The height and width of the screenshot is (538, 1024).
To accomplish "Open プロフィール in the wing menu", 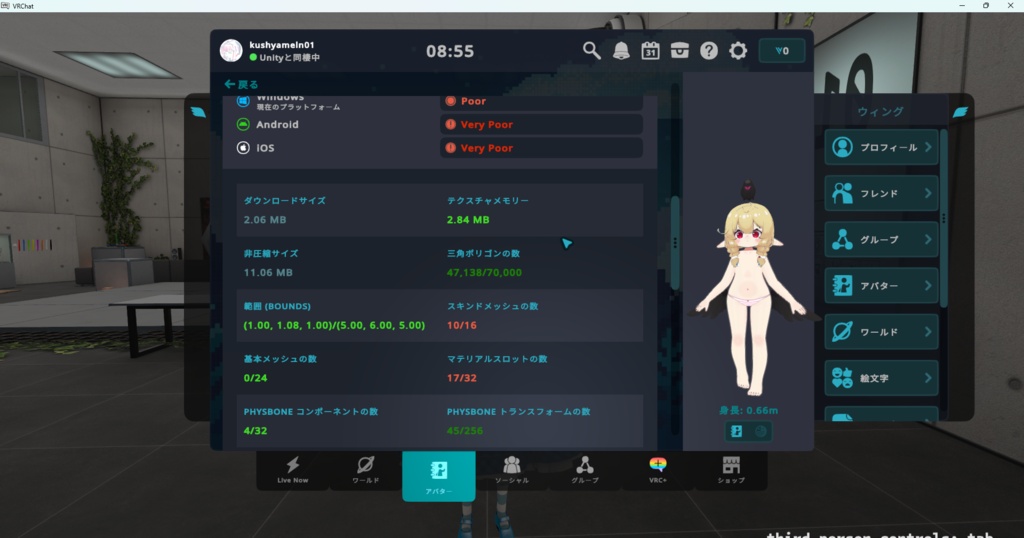I will (881, 147).
